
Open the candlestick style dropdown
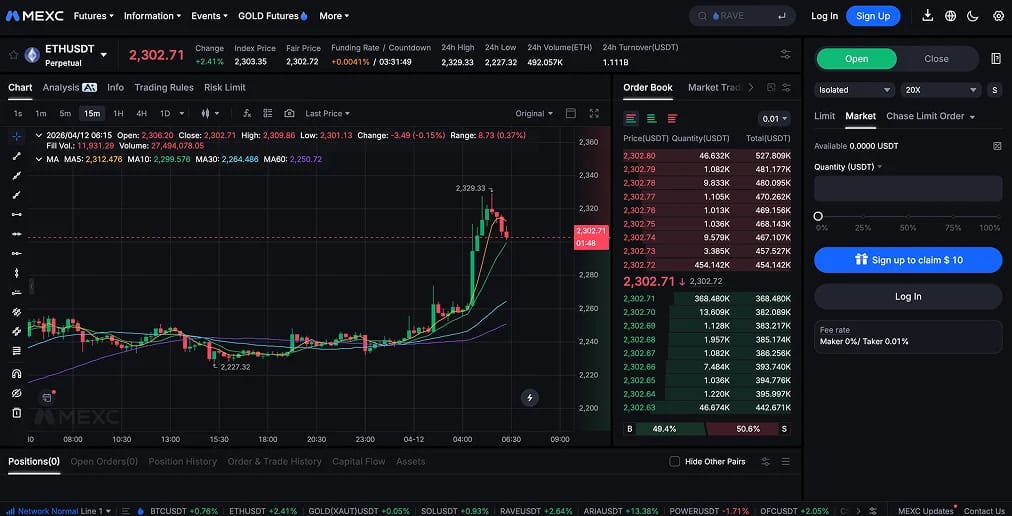(210, 113)
